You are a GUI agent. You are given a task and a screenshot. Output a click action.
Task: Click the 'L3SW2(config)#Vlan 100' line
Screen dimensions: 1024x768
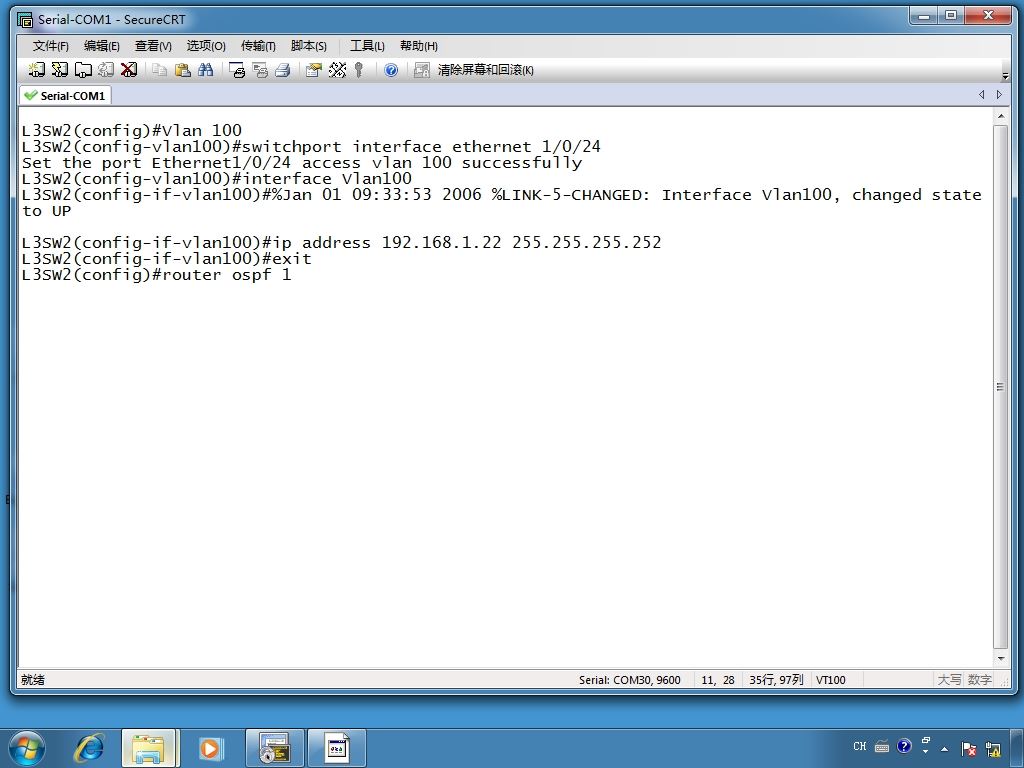132,131
